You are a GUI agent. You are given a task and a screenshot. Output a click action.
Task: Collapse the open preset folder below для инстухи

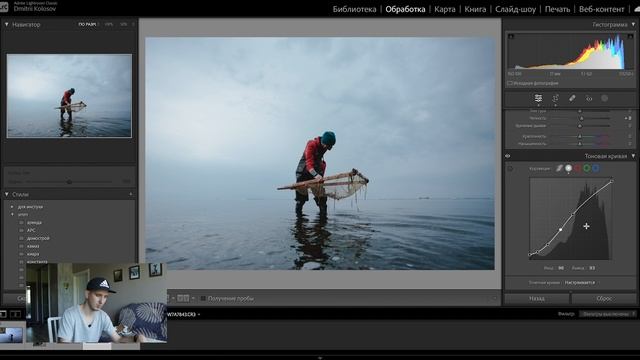click(12, 214)
